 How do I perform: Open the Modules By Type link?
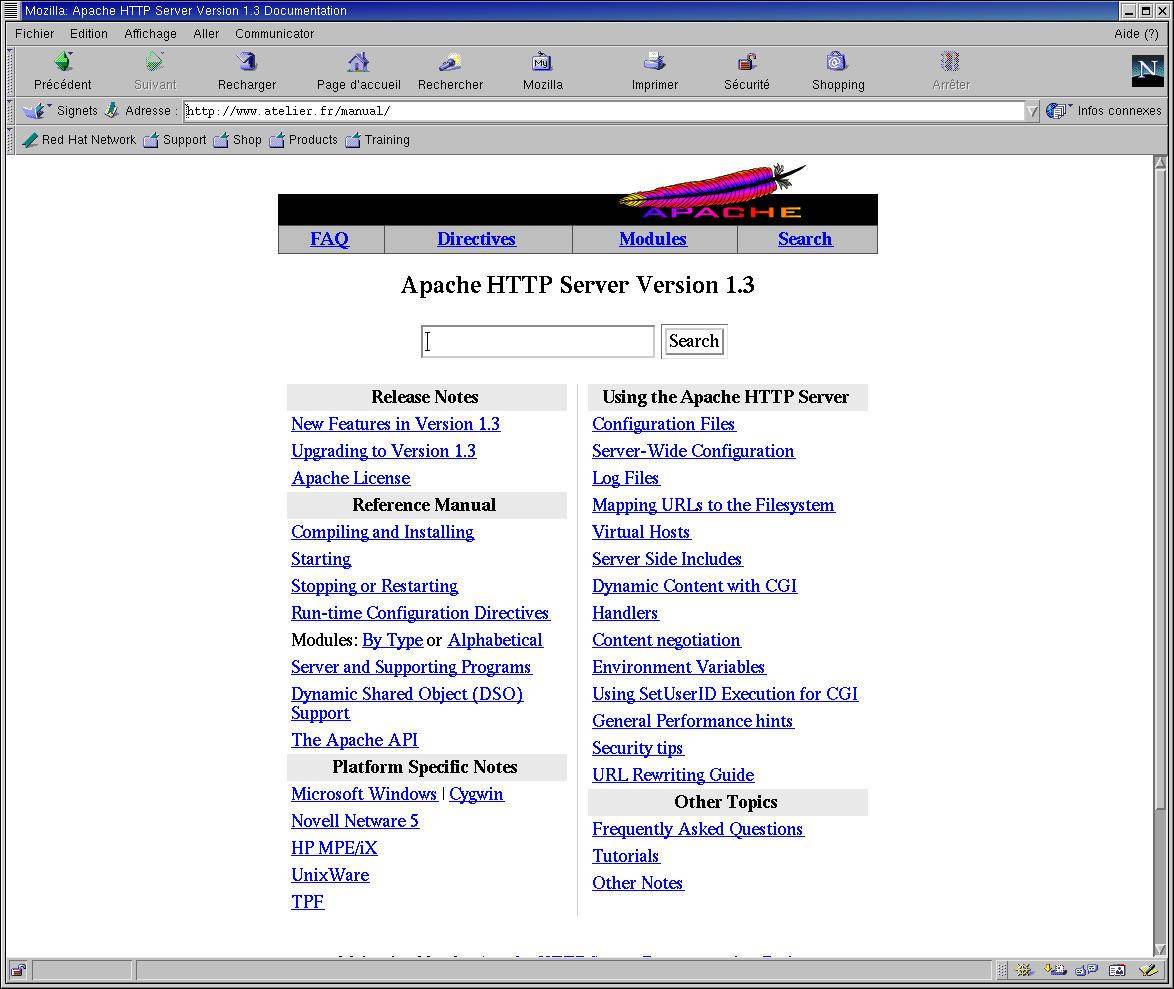pyautogui.click(x=392, y=640)
